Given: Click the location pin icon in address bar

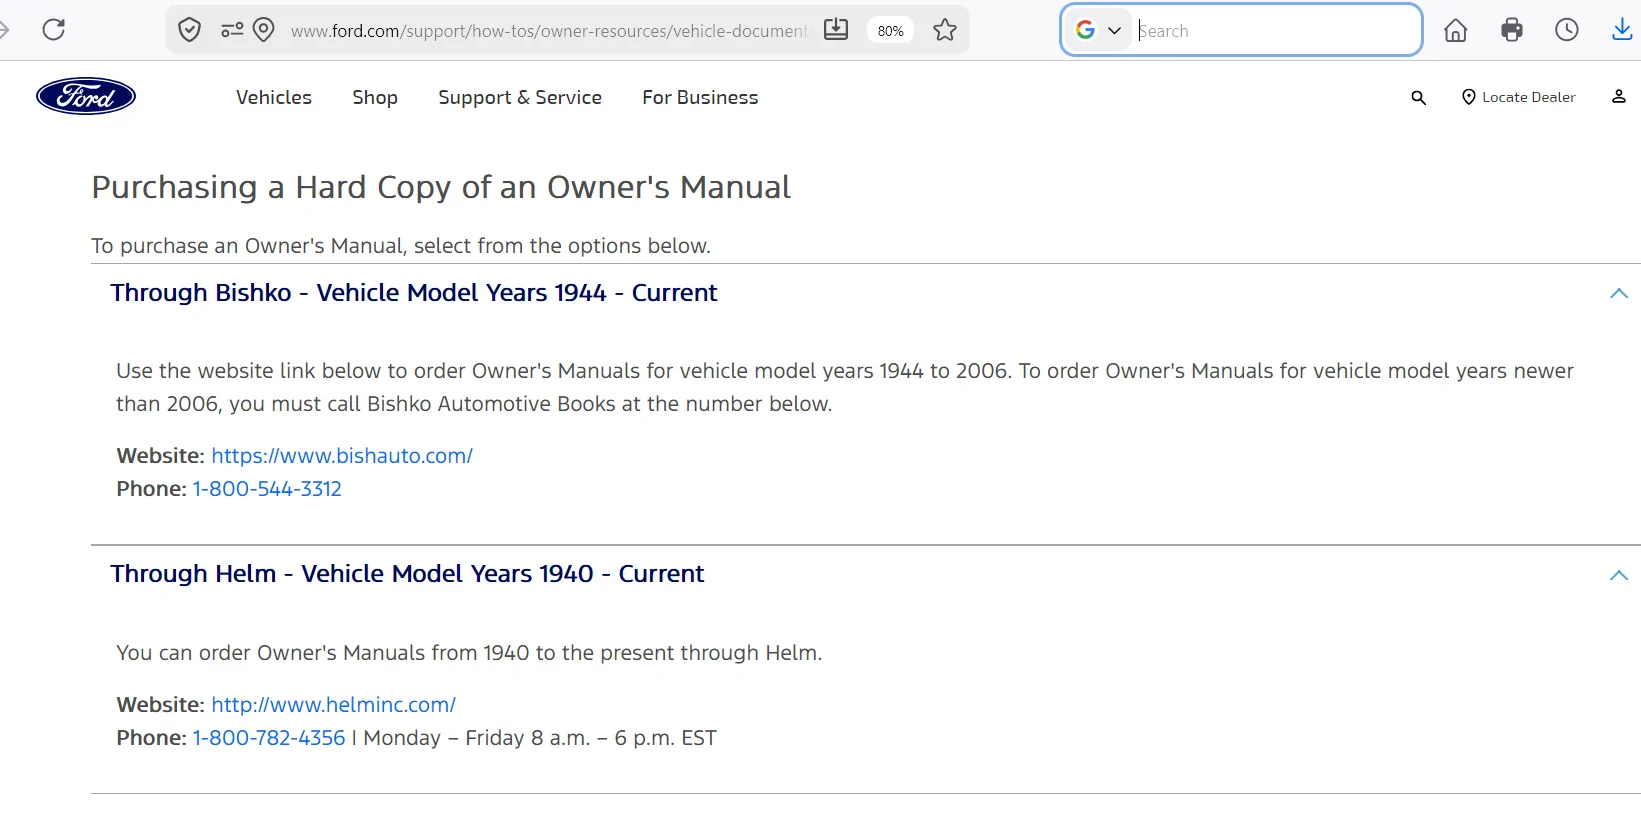Looking at the screenshot, I should 264,30.
